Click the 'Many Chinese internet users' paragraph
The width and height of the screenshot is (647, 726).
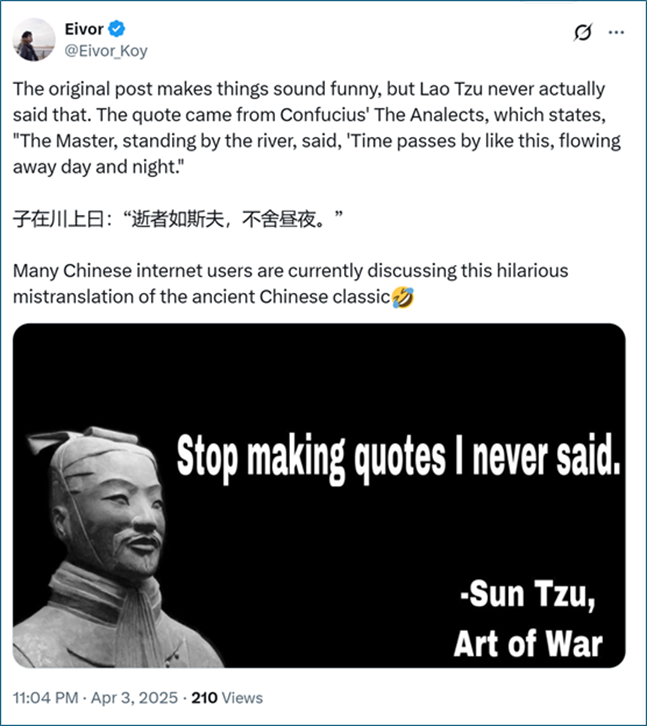[x=290, y=284]
